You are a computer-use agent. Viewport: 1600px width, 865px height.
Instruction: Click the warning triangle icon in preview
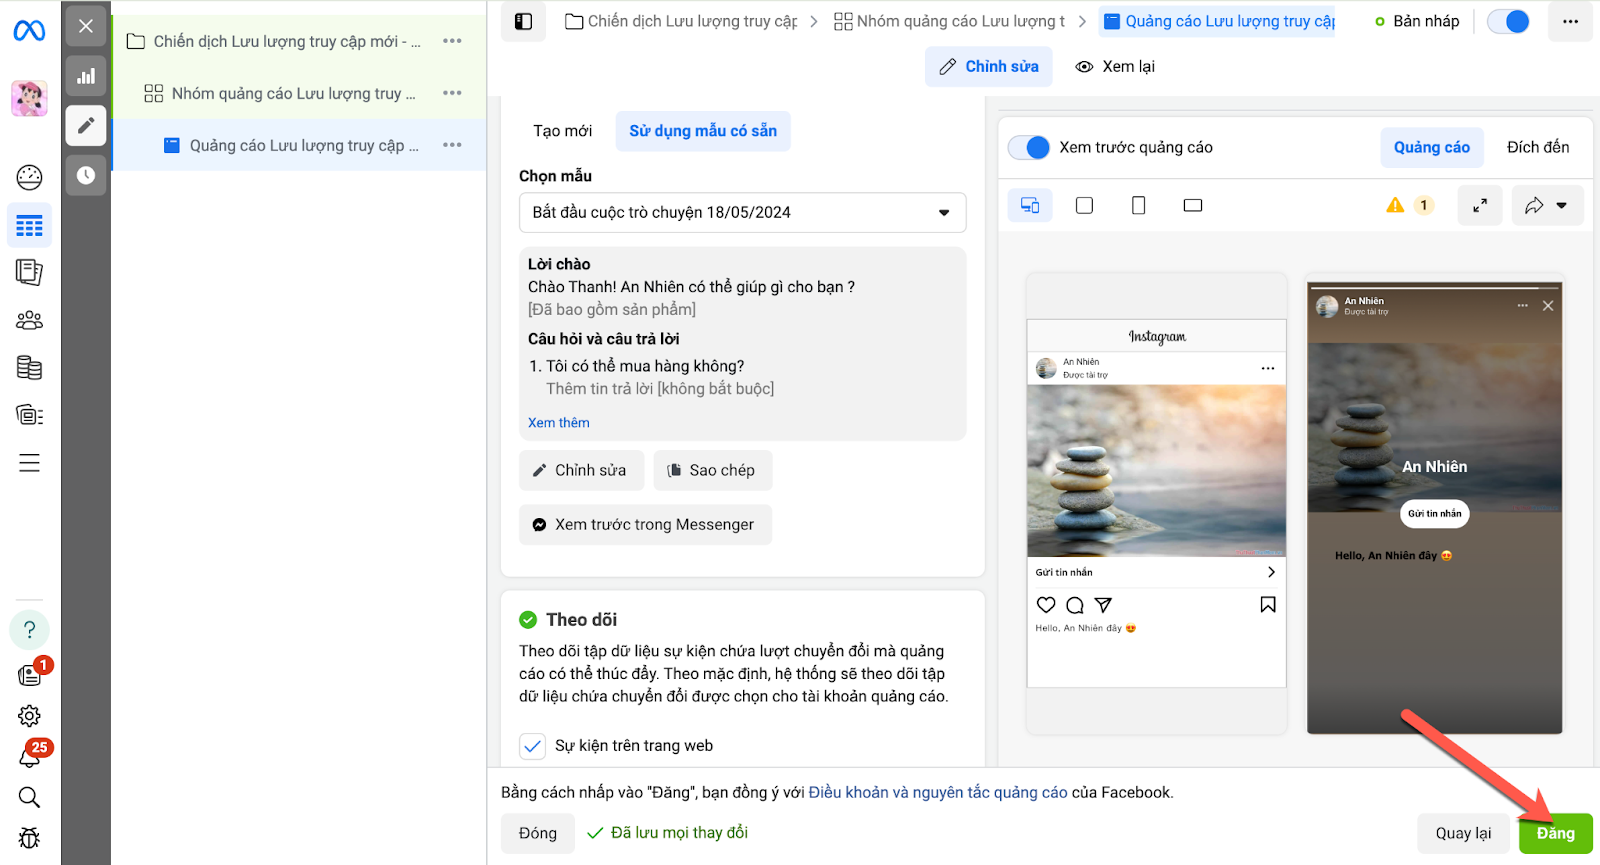coord(1395,205)
